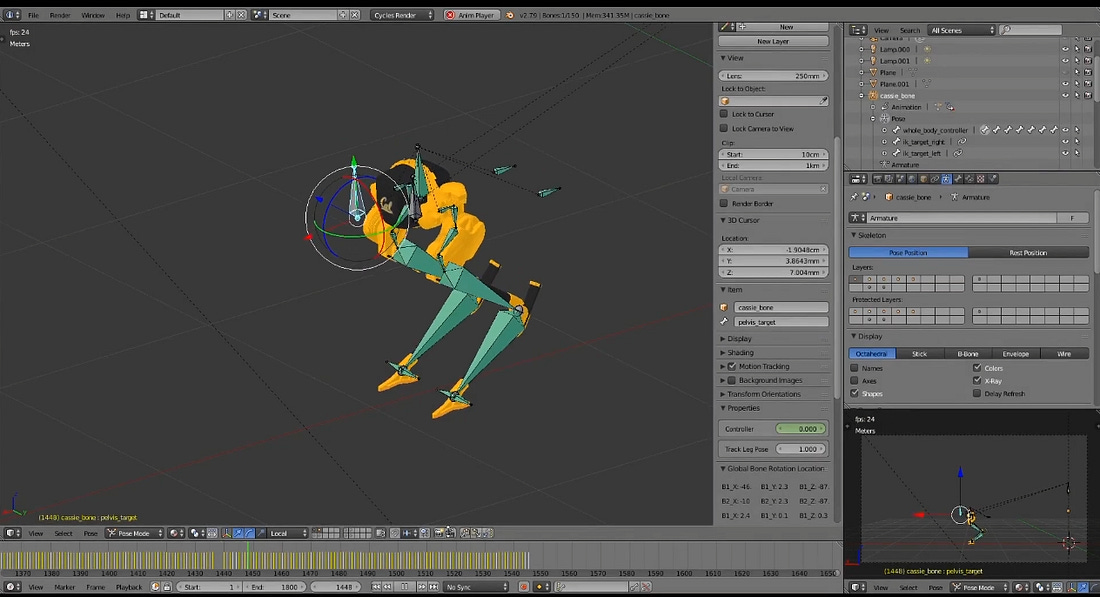Expand the Transform Orientations panel
The image size is (1100, 597).
pyautogui.click(x=724, y=394)
